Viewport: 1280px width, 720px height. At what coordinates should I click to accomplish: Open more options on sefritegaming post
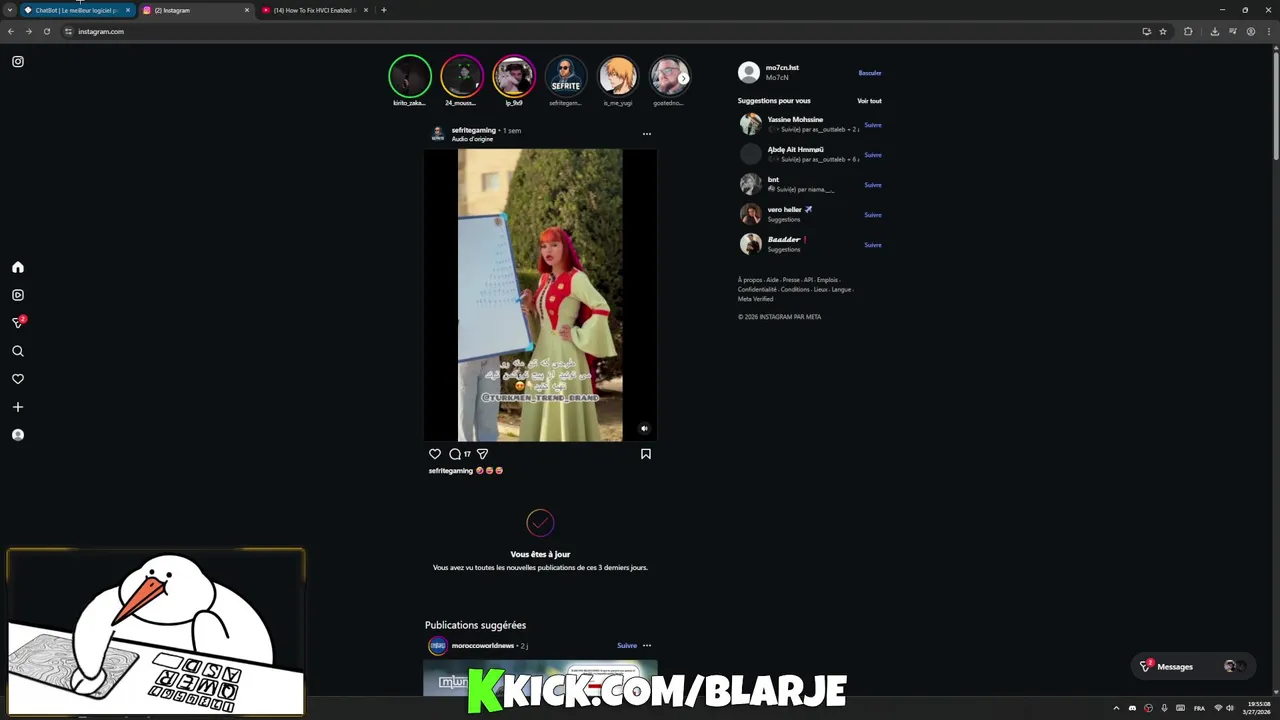647,134
